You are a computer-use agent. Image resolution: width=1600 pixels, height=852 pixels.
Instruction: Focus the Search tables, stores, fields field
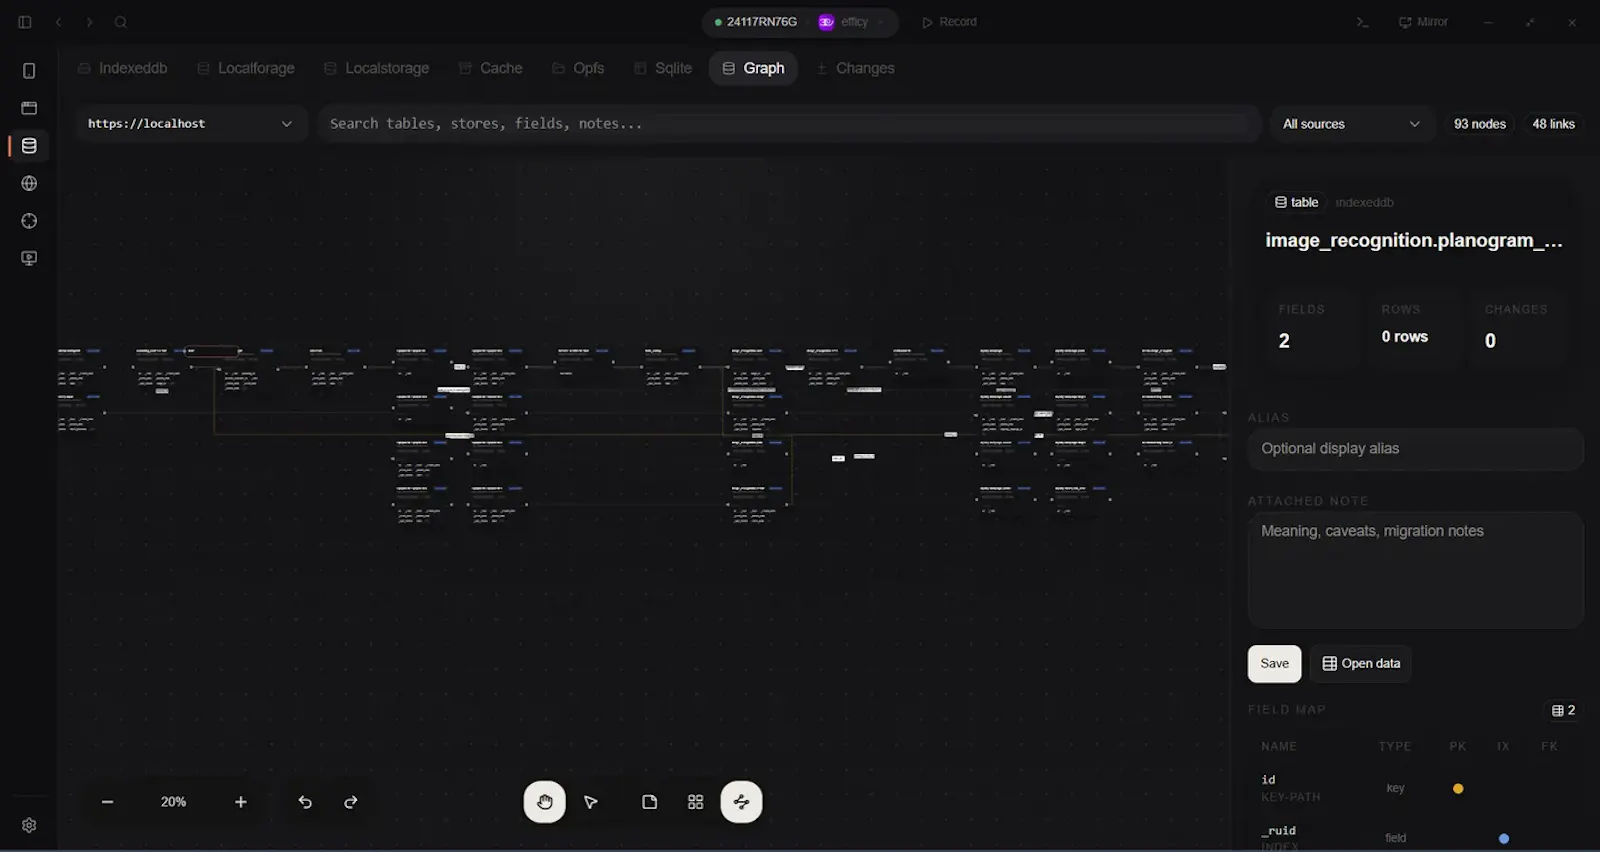click(788, 124)
